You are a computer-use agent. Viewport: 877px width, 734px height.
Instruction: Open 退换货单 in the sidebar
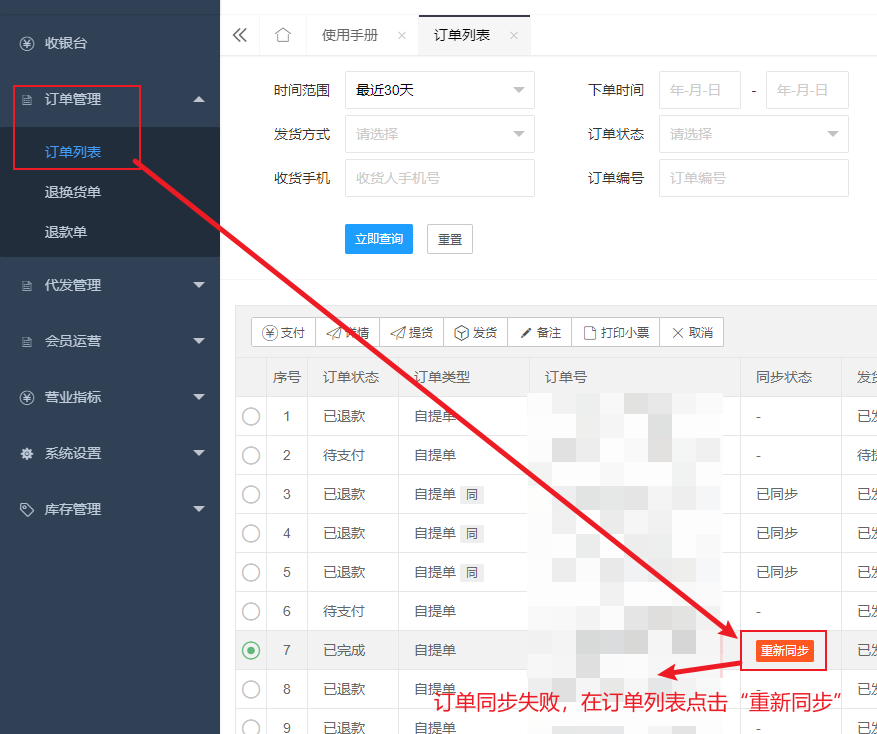pos(73,192)
